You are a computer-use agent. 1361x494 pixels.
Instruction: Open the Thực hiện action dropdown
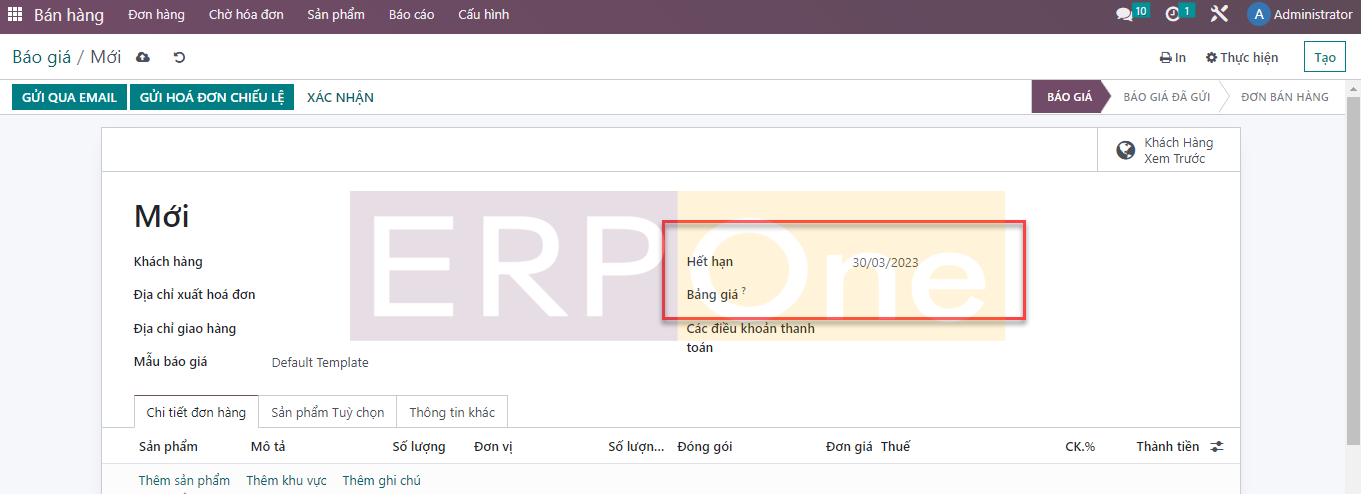(x=1242, y=57)
